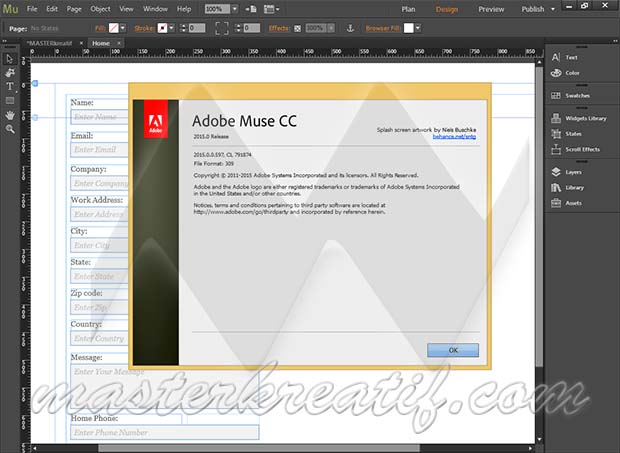Click the Adobe logo in the About dialog
620x453 pixels.
pyautogui.click(x=156, y=119)
